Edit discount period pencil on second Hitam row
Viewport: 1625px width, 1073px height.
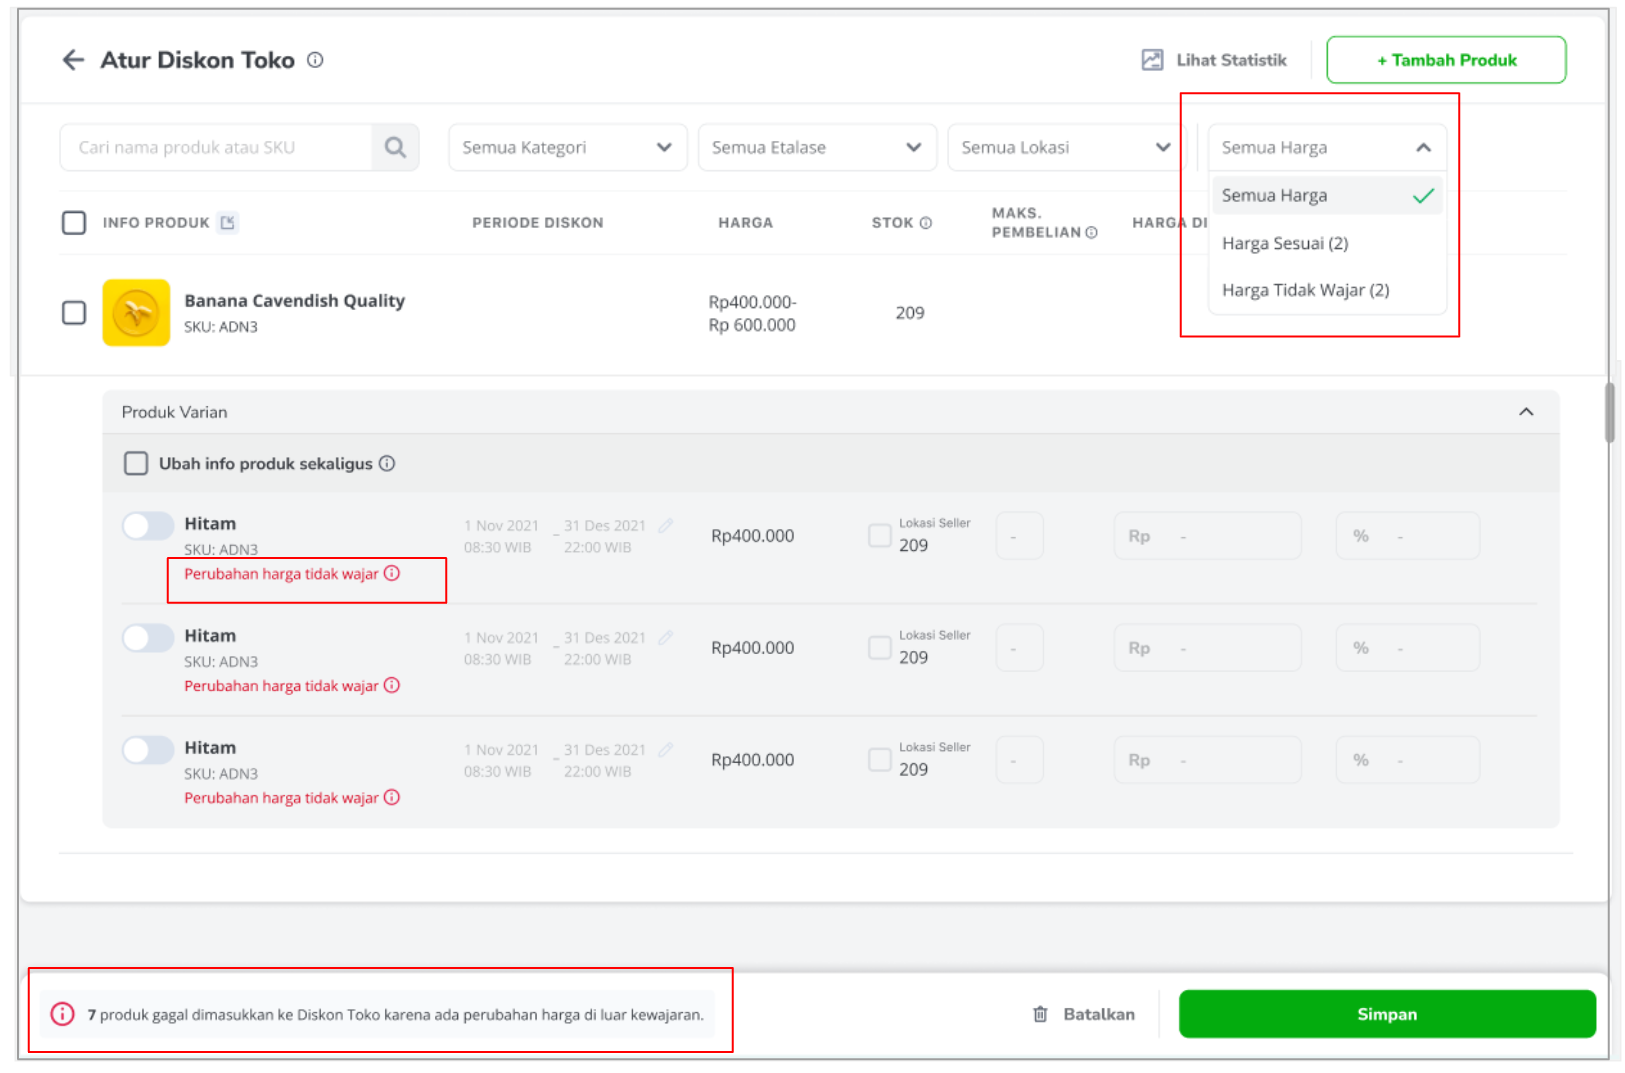click(666, 637)
